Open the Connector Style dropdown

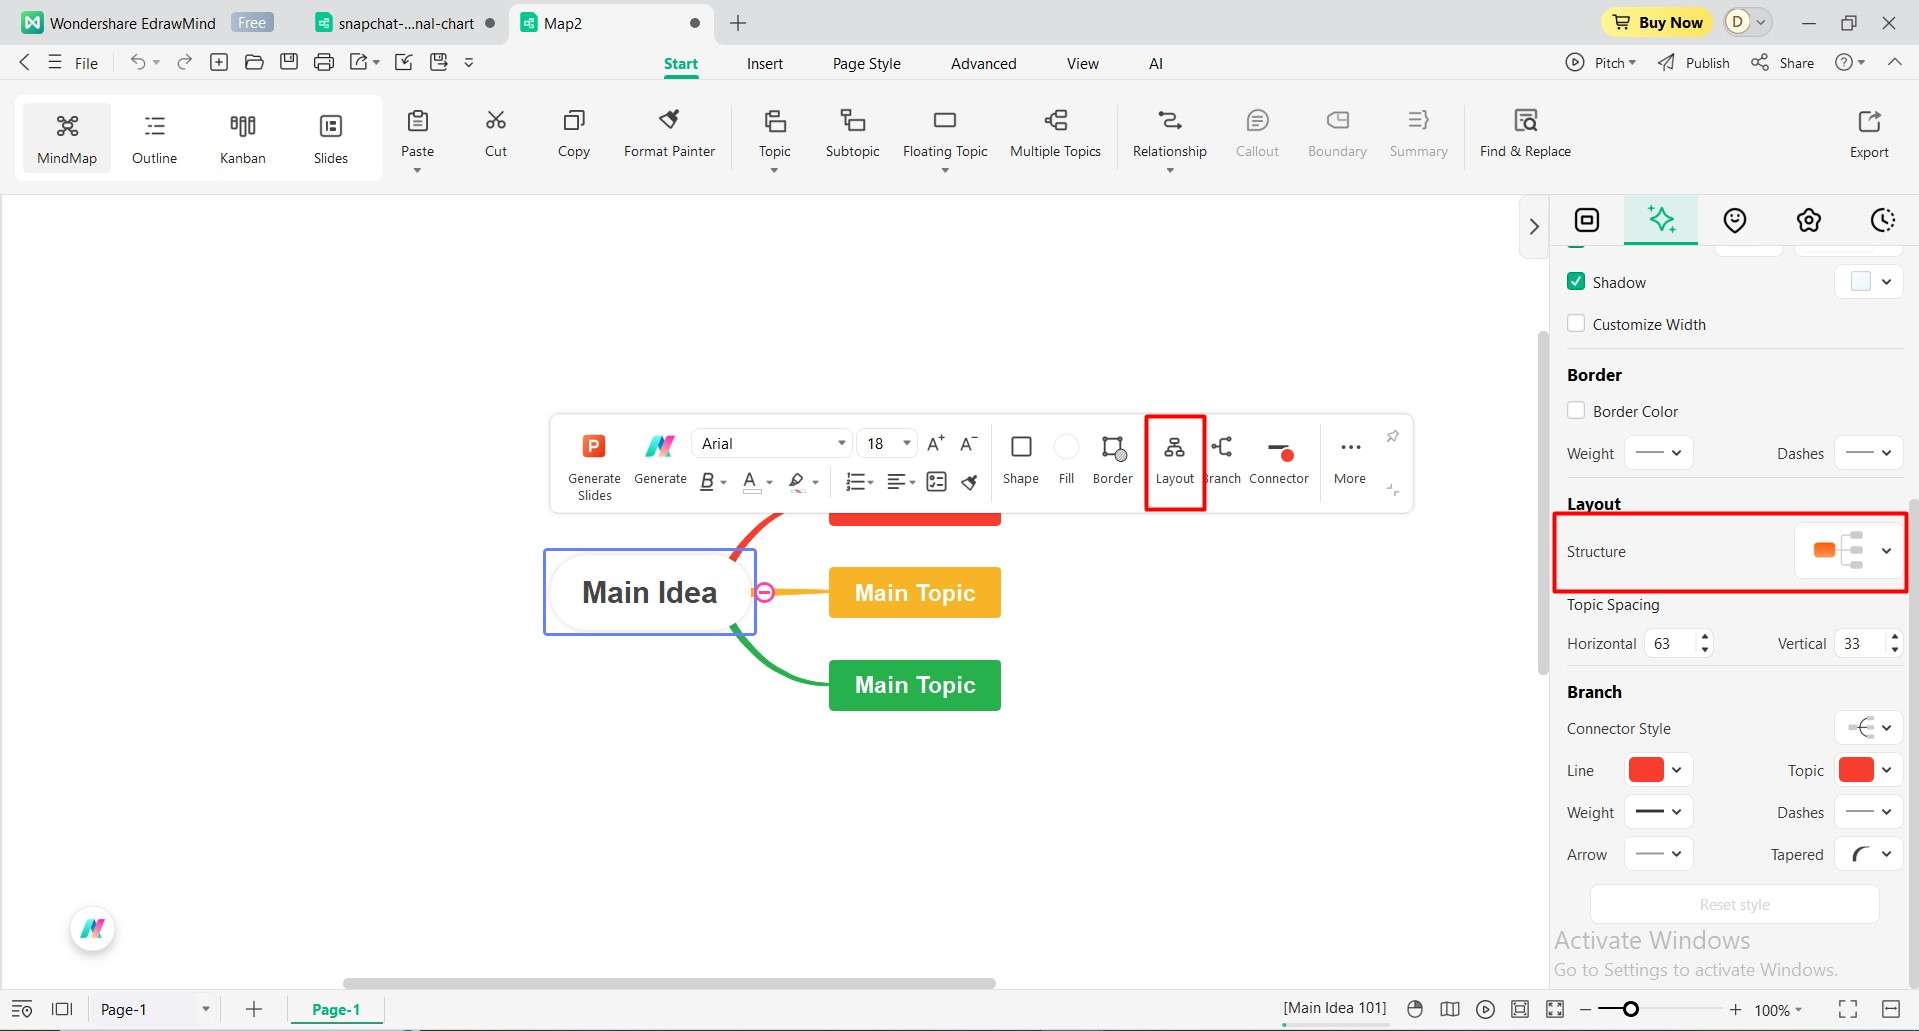(x=1886, y=728)
